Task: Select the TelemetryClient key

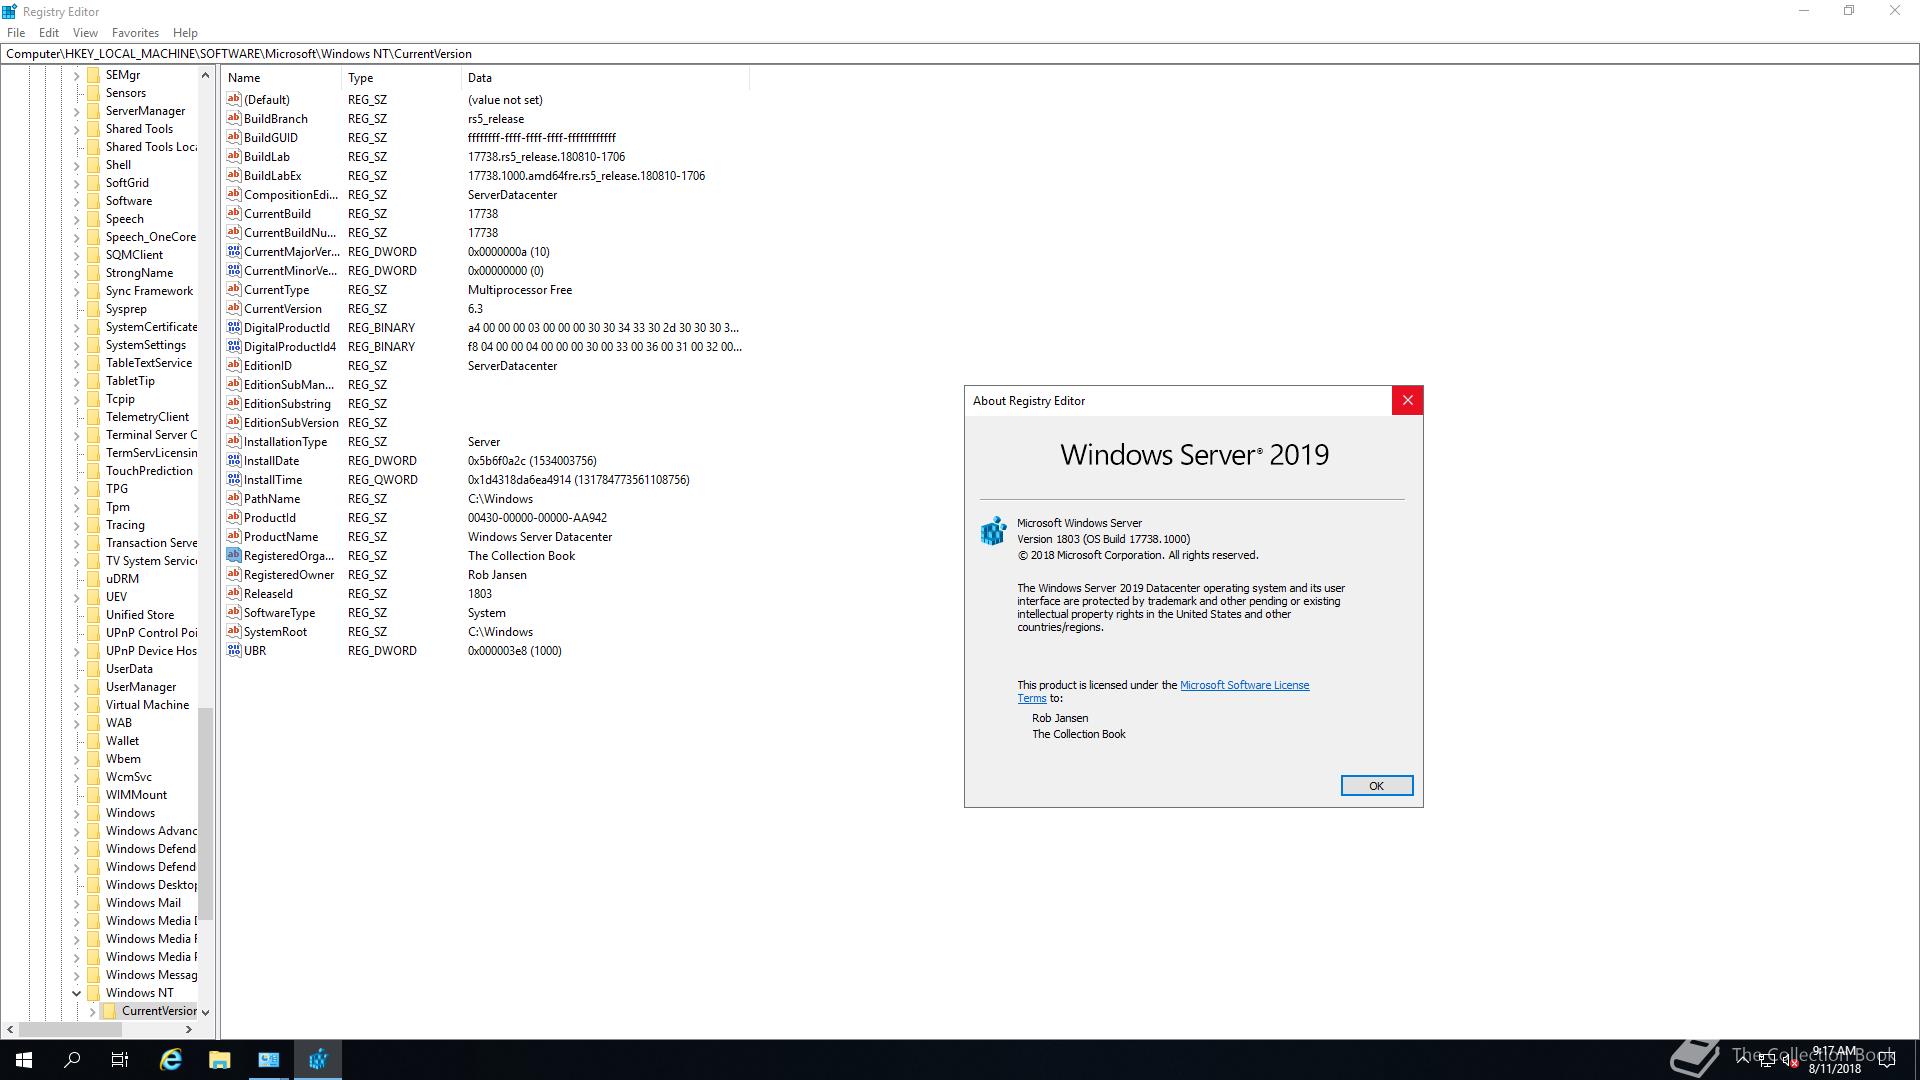Action: (147, 417)
